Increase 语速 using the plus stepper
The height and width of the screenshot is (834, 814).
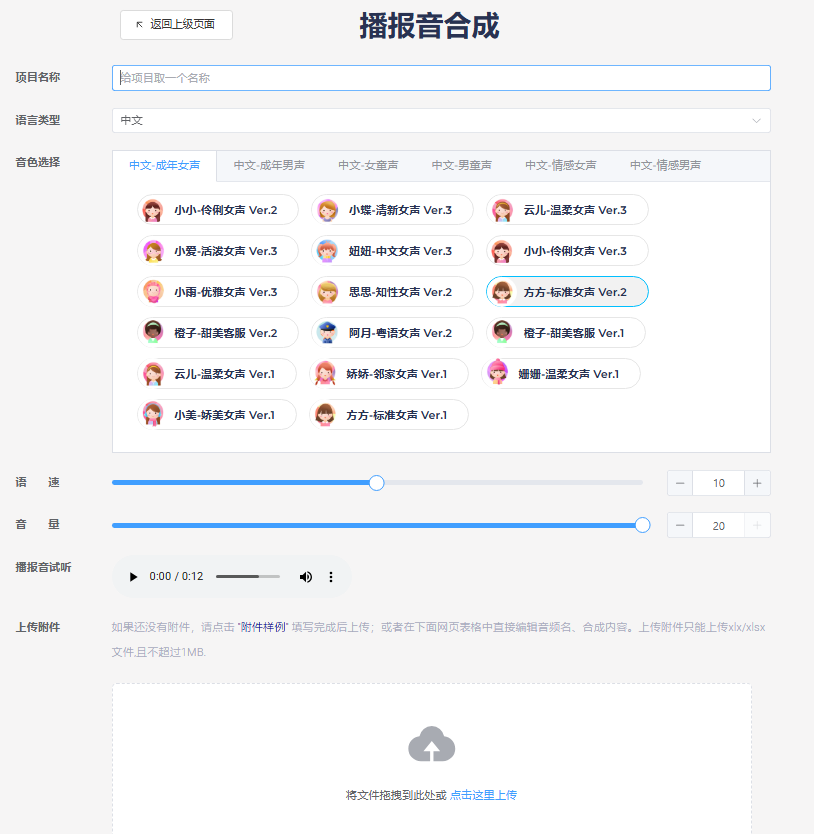pyautogui.click(x=757, y=482)
